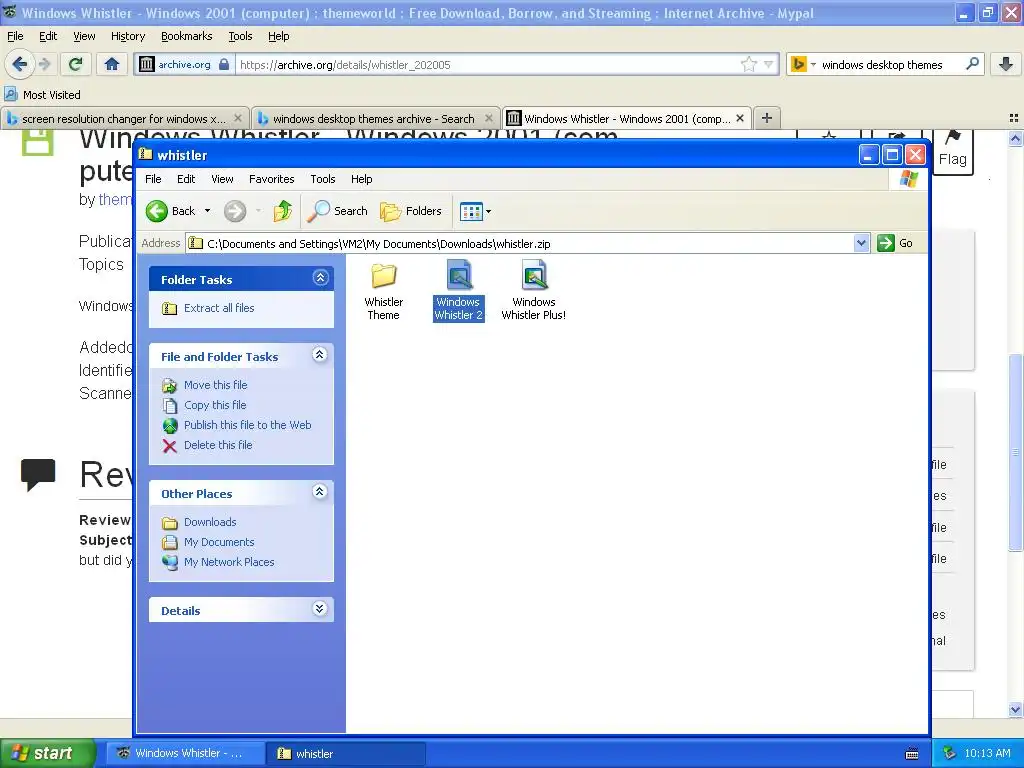Click the Up folder icon in Explorer toolbar
The image size is (1024, 768).
(283, 211)
